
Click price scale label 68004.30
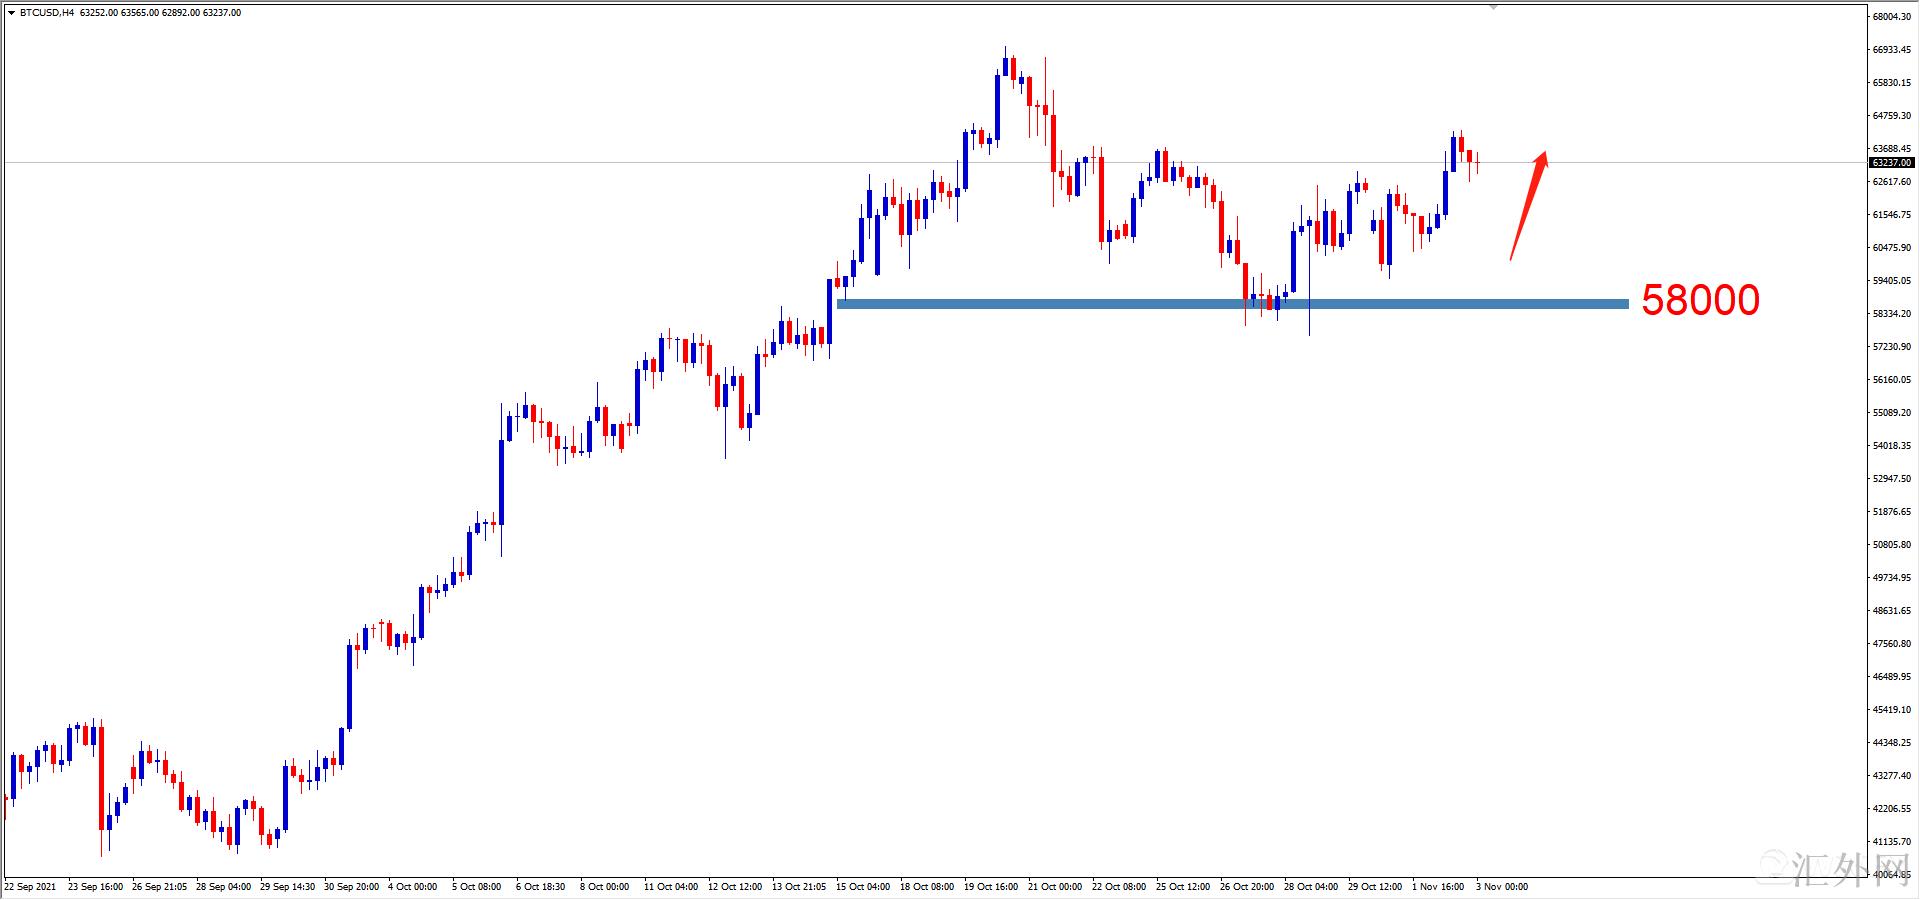click(1892, 17)
